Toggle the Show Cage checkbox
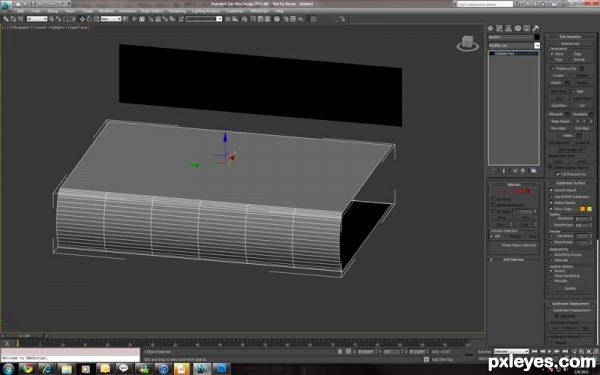This screenshot has height=375, width=600. (551, 209)
